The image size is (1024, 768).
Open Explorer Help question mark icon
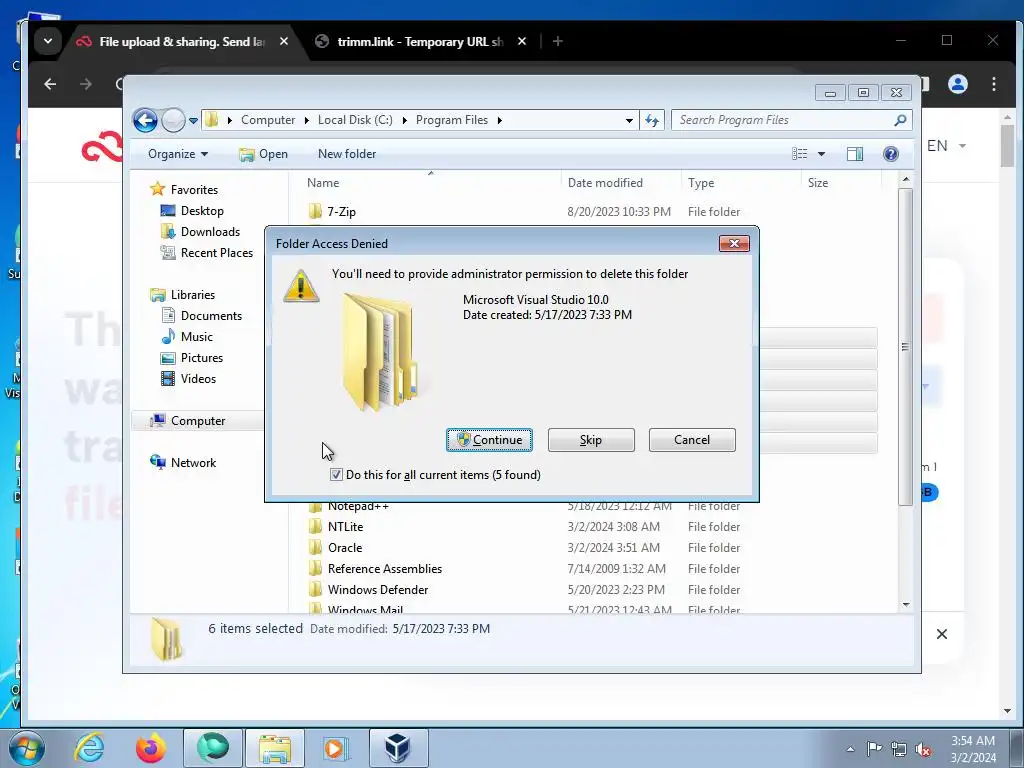[x=891, y=154]
